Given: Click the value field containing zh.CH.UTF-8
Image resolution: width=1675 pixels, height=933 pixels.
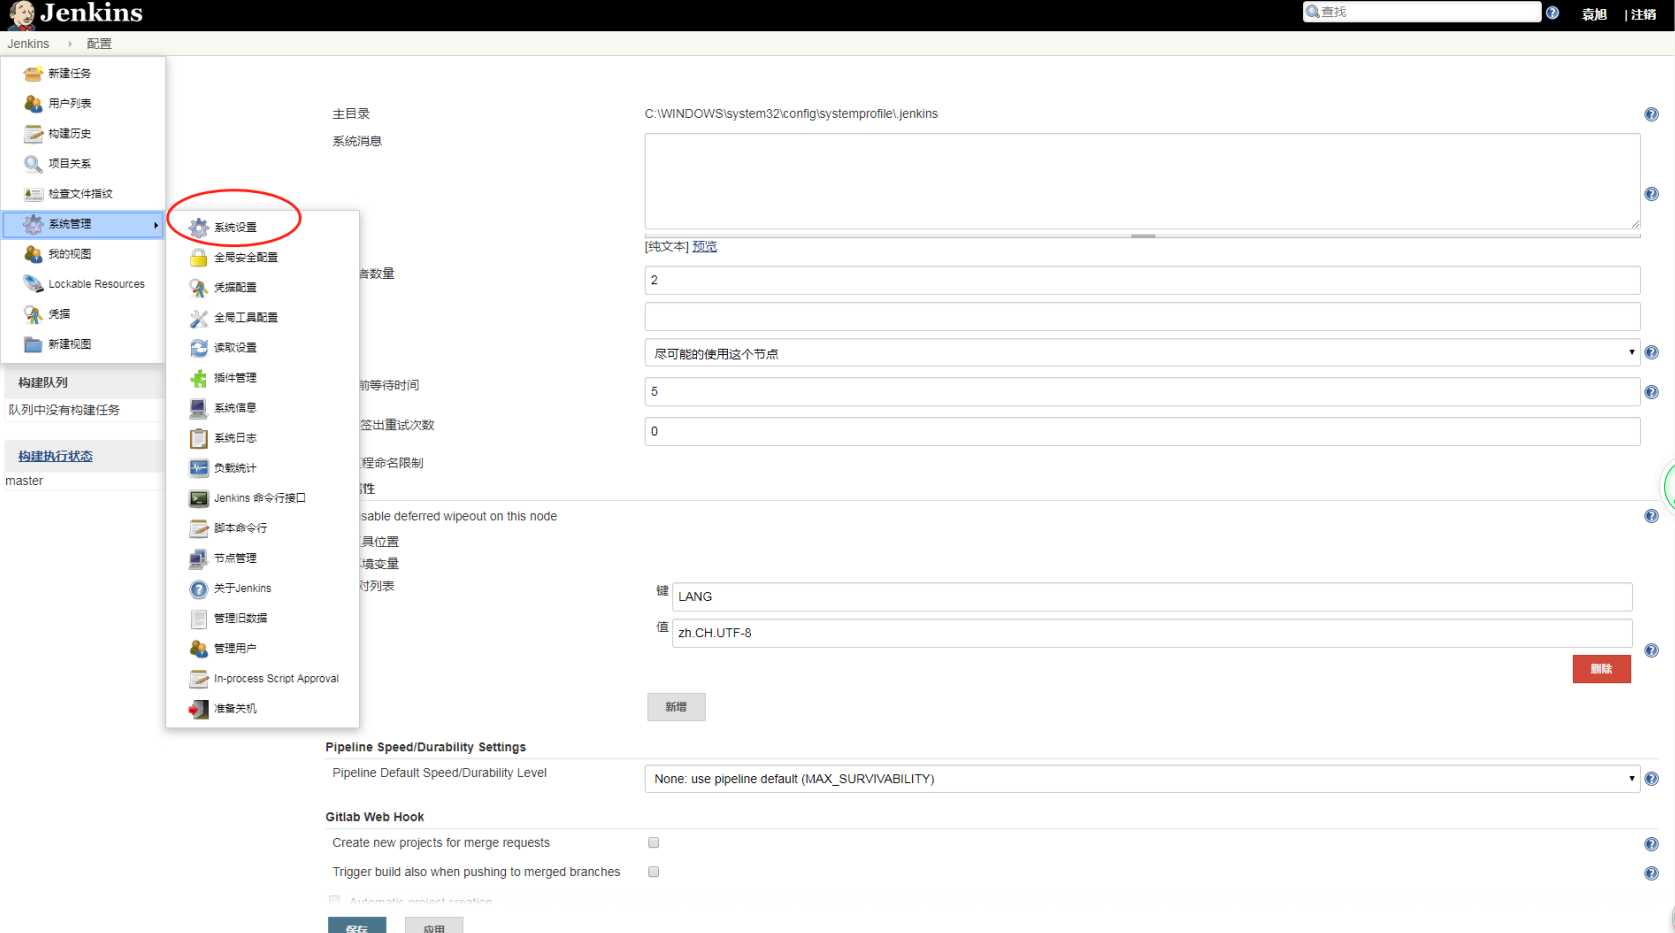Looking at the screenshot, I should coord(1152,633).
